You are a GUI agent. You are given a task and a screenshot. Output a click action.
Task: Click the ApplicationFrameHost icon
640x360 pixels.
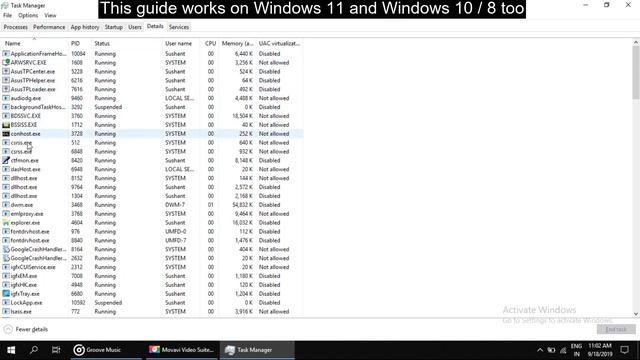click(6, 54)
